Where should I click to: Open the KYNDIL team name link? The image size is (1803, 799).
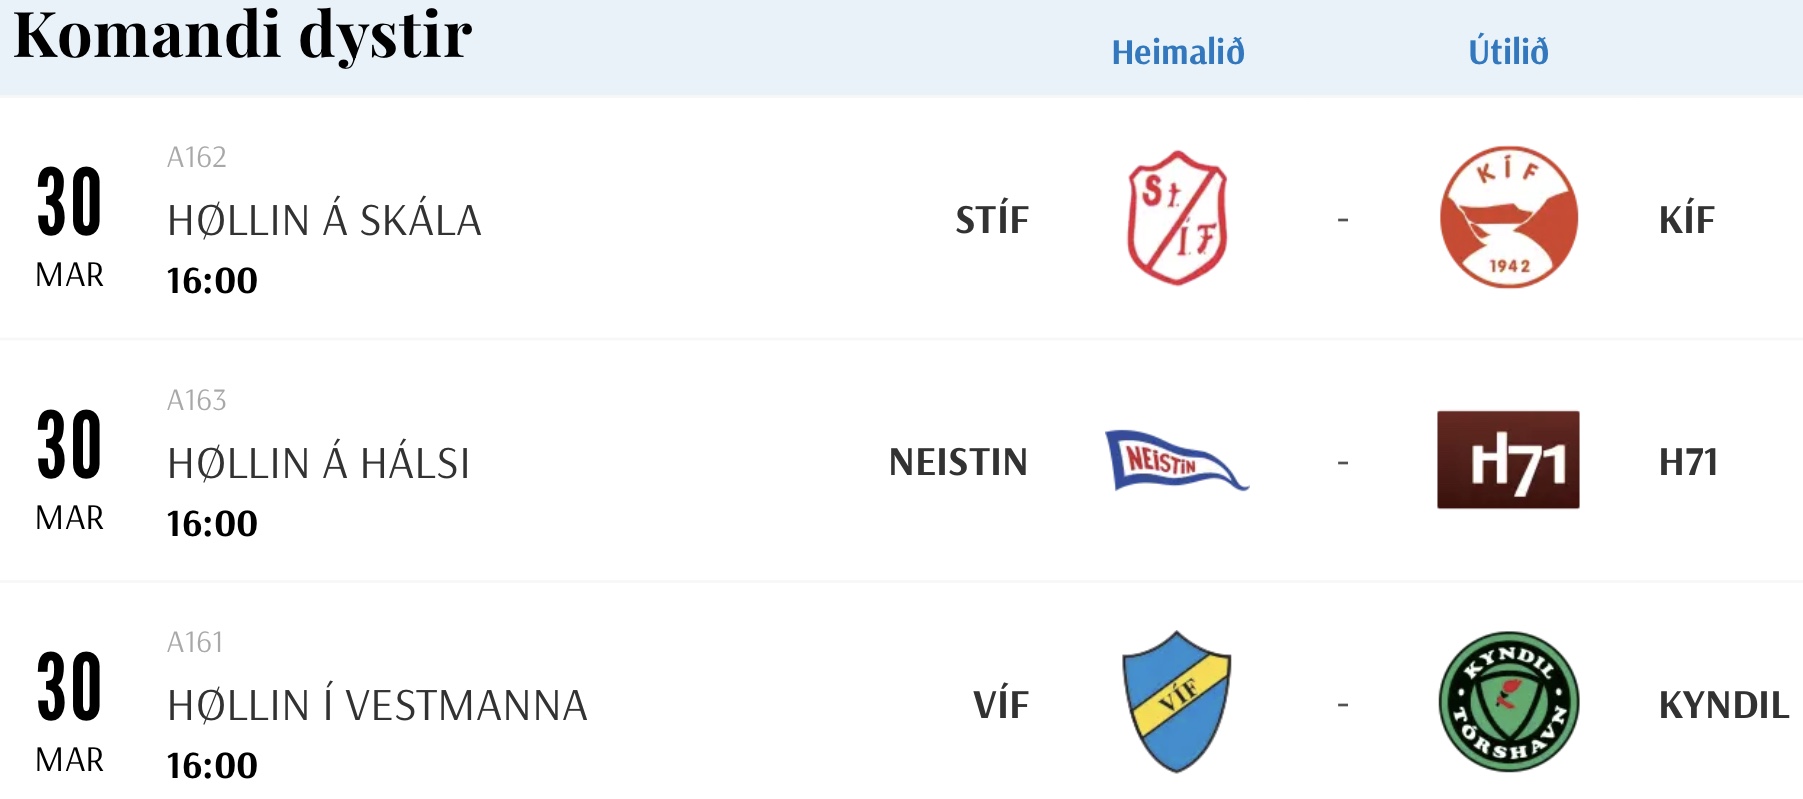coord(1724,705)
